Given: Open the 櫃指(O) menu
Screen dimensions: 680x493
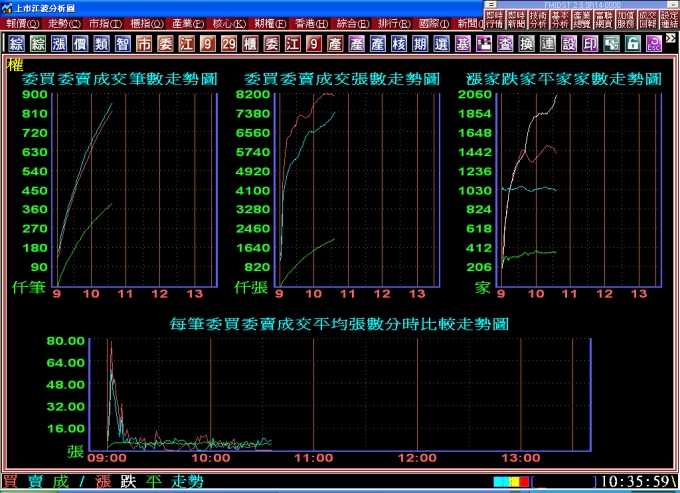Looking at the screenshot, I should (x=147, y=23).
